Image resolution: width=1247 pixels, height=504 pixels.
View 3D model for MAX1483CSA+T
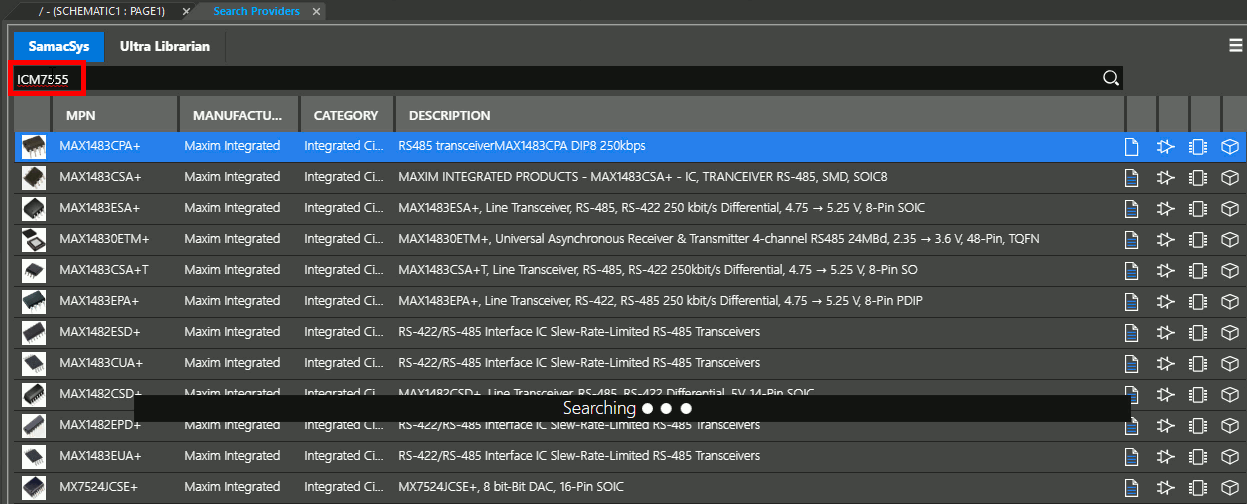tap(1230, 271)
